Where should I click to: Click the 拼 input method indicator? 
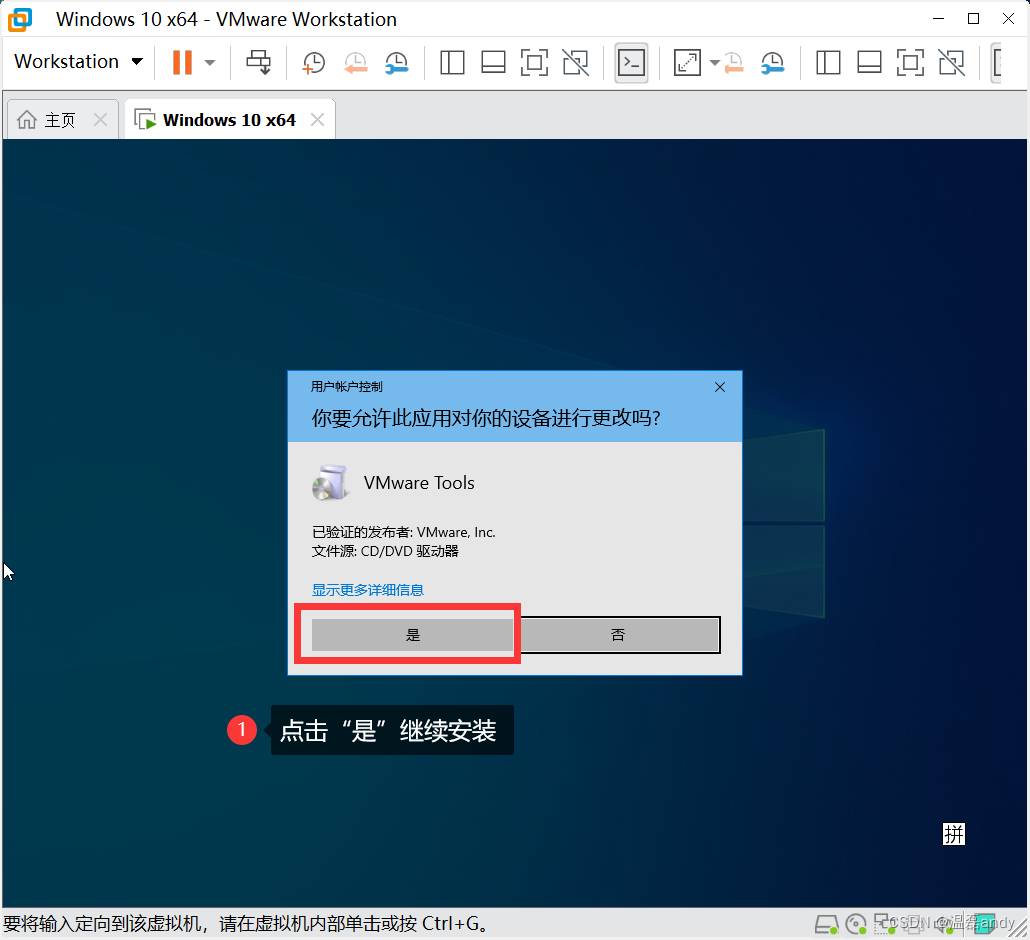954,834
